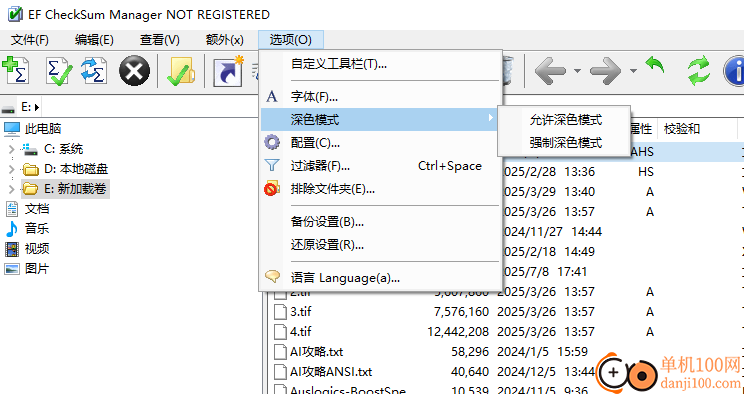
Task: Select file 4.tif in the list
Action: click(x=301, y=332)
